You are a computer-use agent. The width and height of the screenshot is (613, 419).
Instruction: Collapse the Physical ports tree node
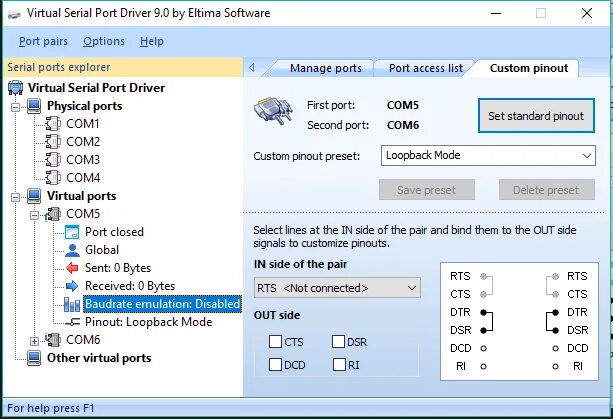point(16,107)
